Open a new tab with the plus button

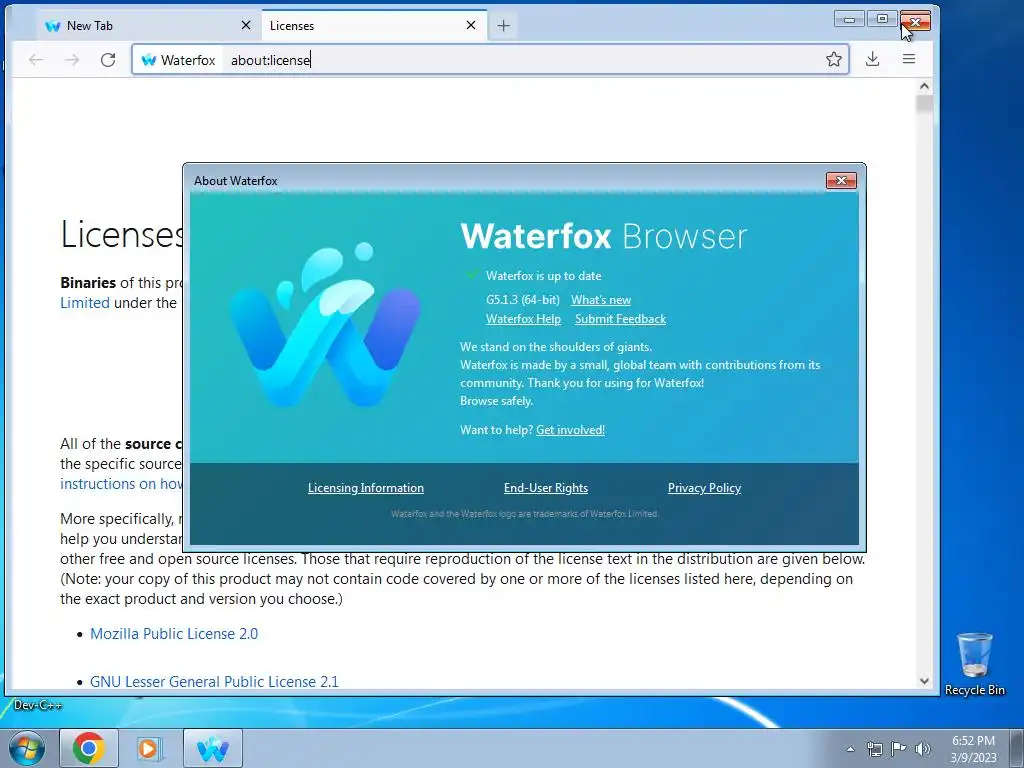(x=504, y=26)
